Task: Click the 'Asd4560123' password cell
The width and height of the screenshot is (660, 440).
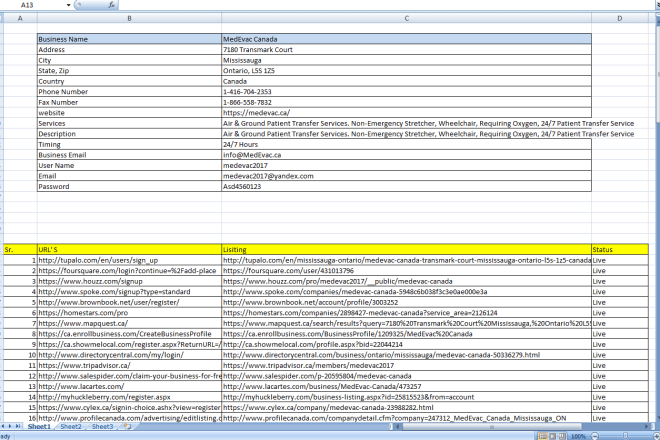Action: 406,187
